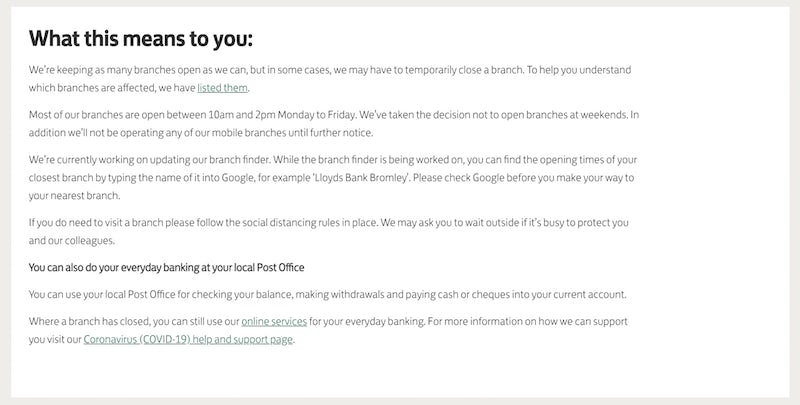The image size is (800, 405).
Task: Select the paragraph starting "Most of our branches"
Action: 330,116
